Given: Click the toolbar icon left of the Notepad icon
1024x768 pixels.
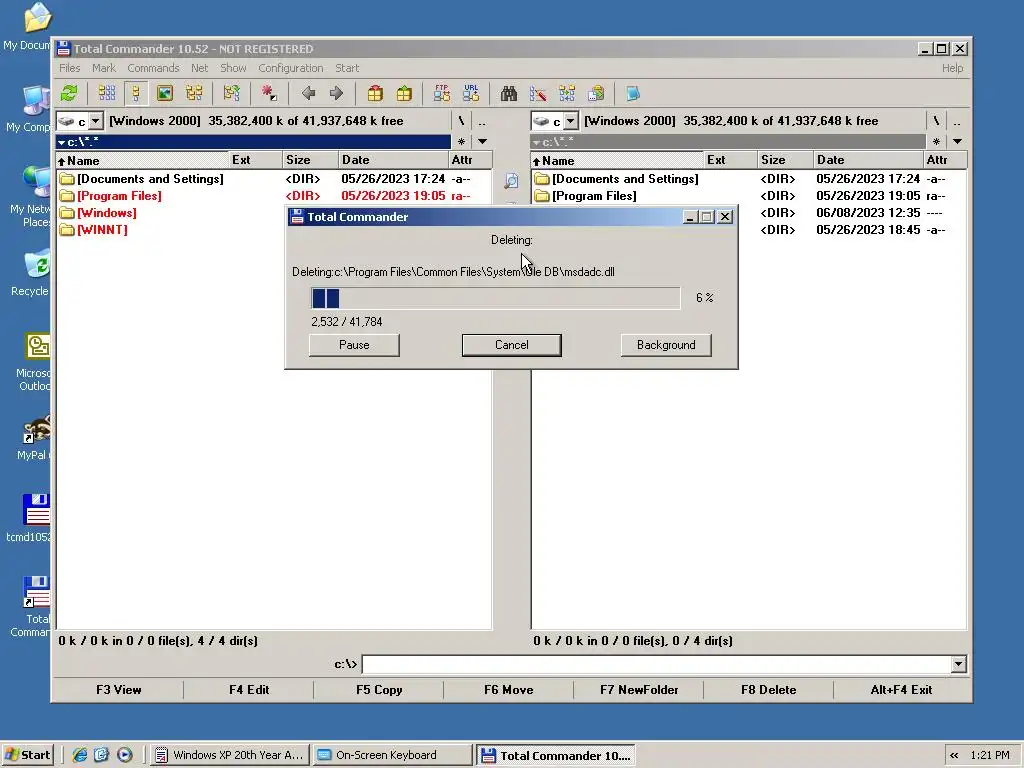Looking at the screenshot, I should (596, 93).
